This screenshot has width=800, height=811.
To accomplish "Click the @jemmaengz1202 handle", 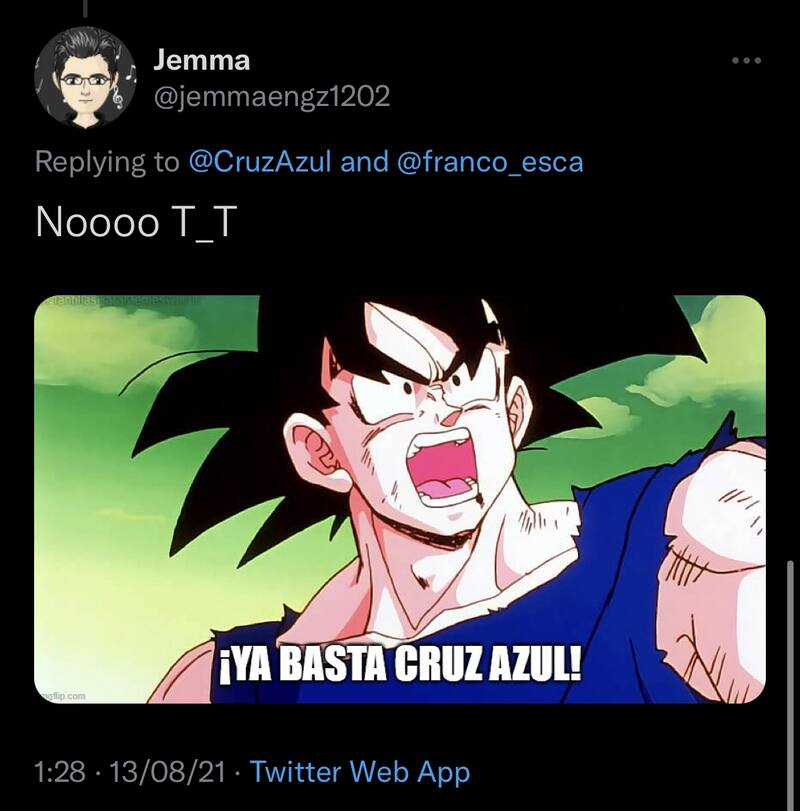I will tap(271, 96).
